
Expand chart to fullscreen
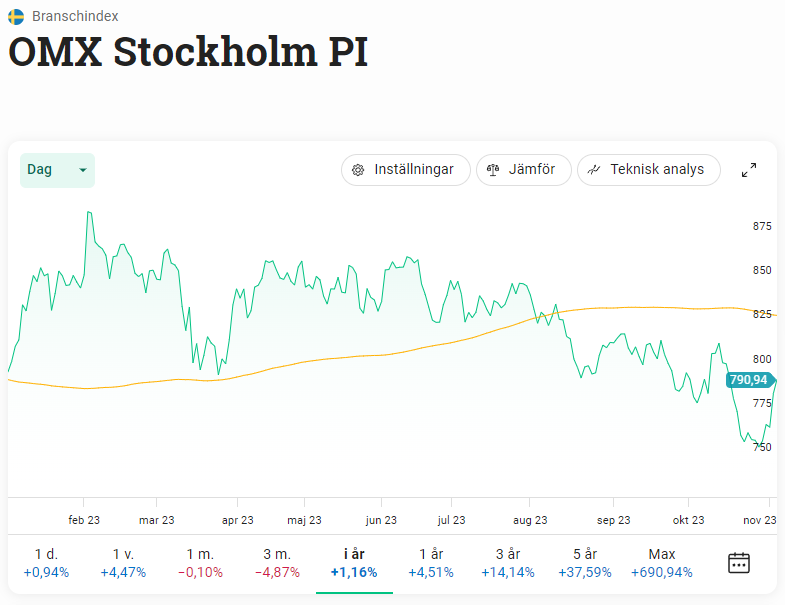[749, 170]
